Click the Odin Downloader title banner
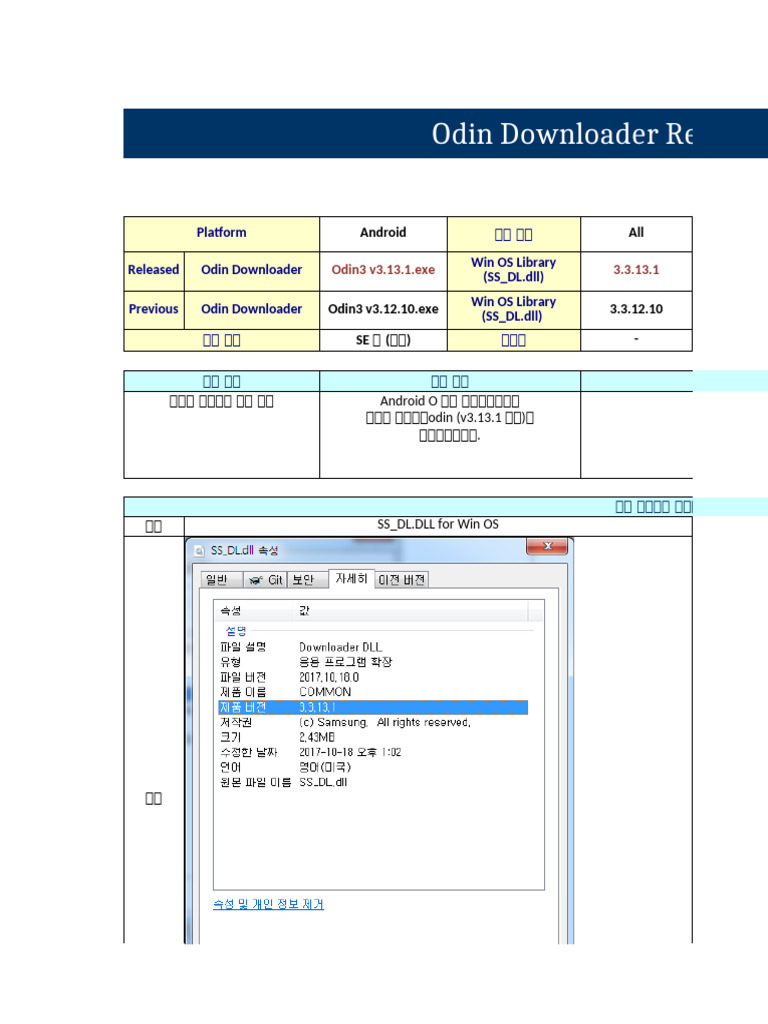Image resolution: width=768 pixels, height=1024 pixels. 445,134
